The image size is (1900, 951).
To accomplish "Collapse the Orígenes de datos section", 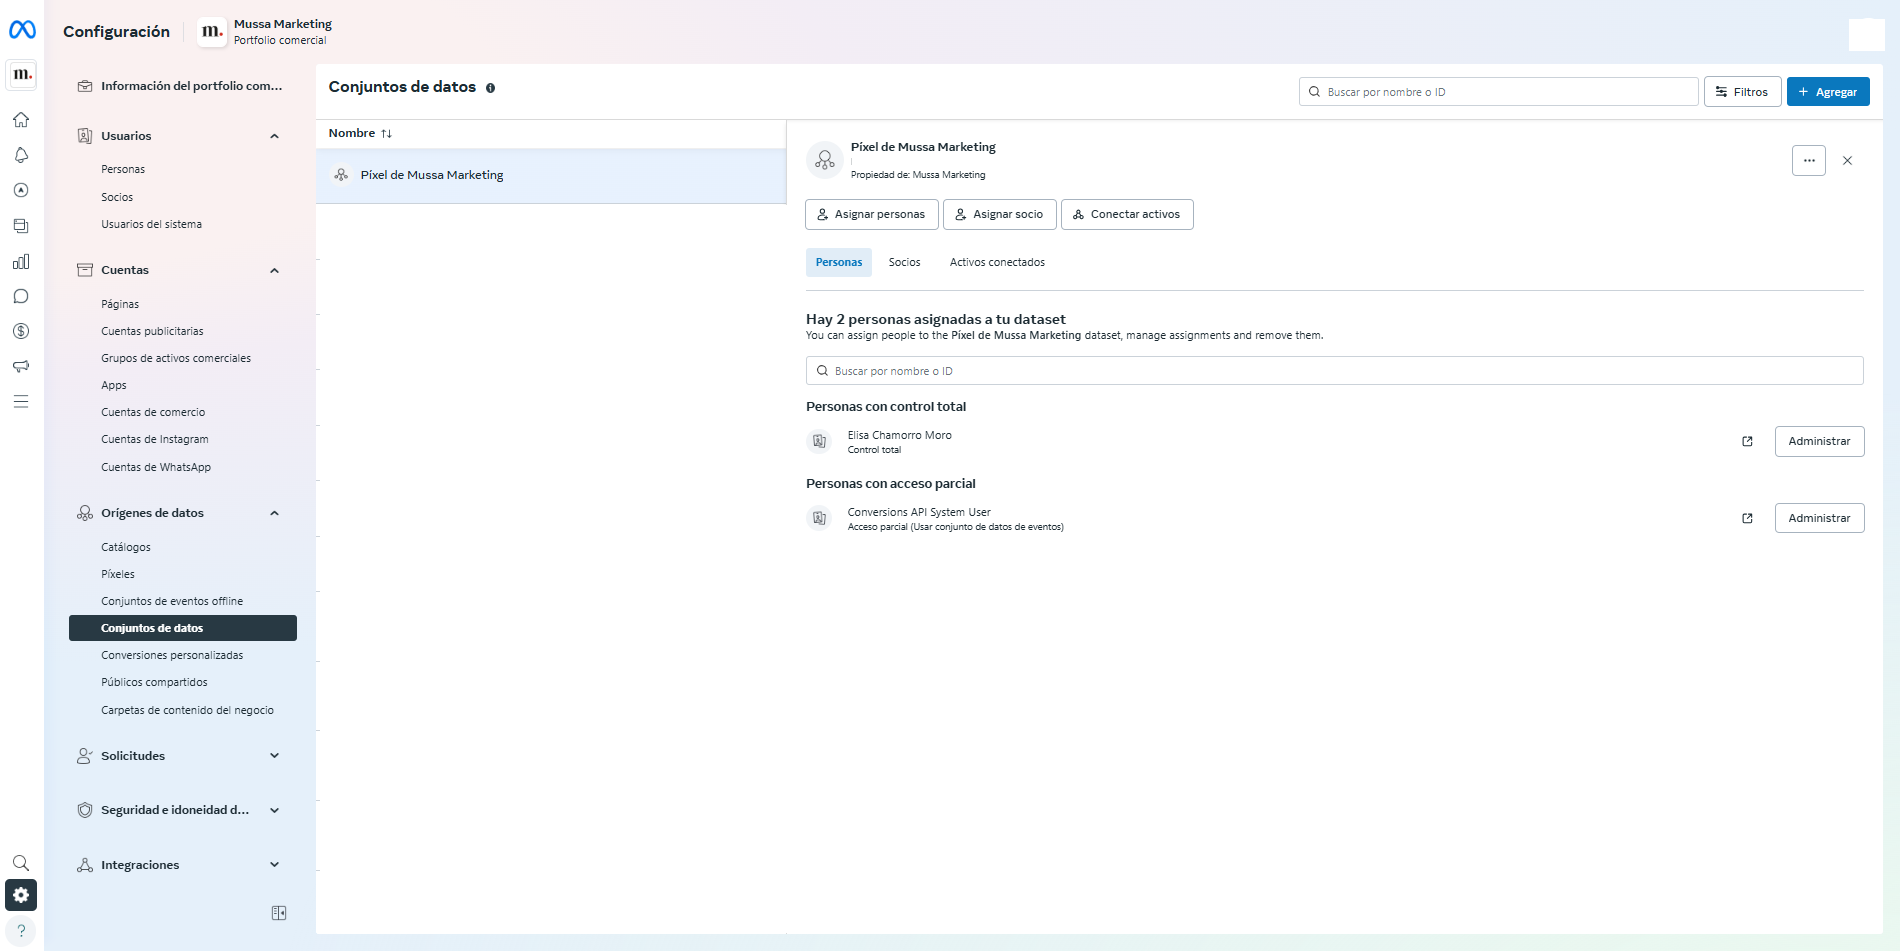I will 275,513.
